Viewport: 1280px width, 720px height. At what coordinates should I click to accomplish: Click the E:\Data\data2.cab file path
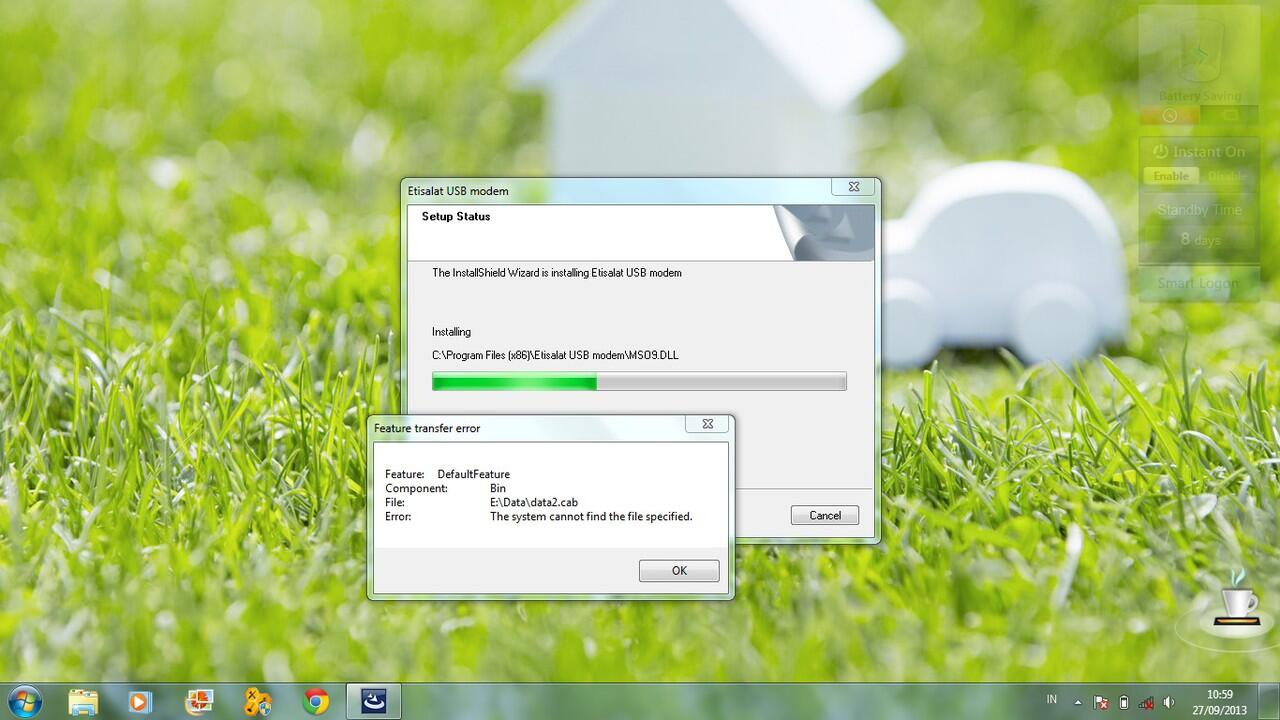click(x=534, y=502)
